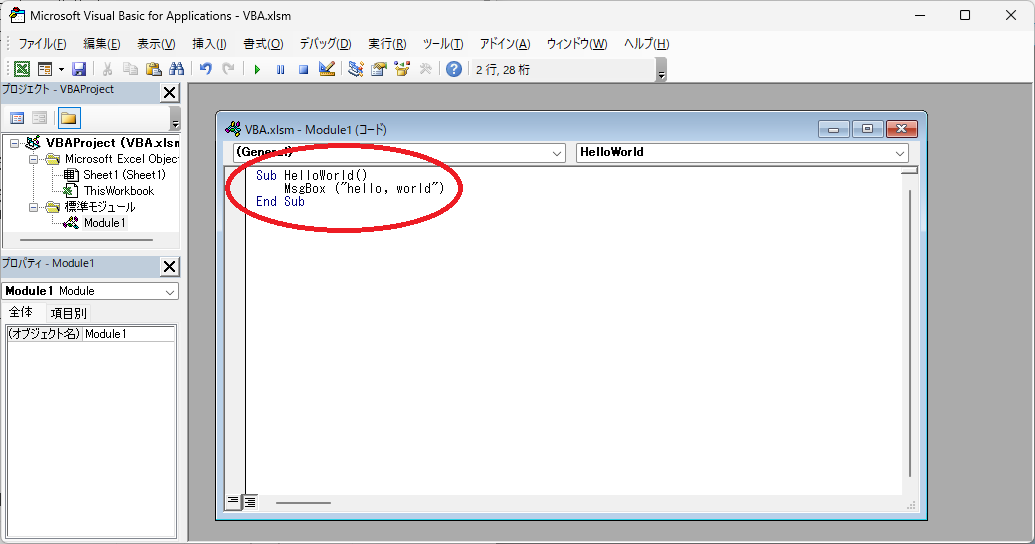Open the Properties Window toolbar icon

[379, 69]
